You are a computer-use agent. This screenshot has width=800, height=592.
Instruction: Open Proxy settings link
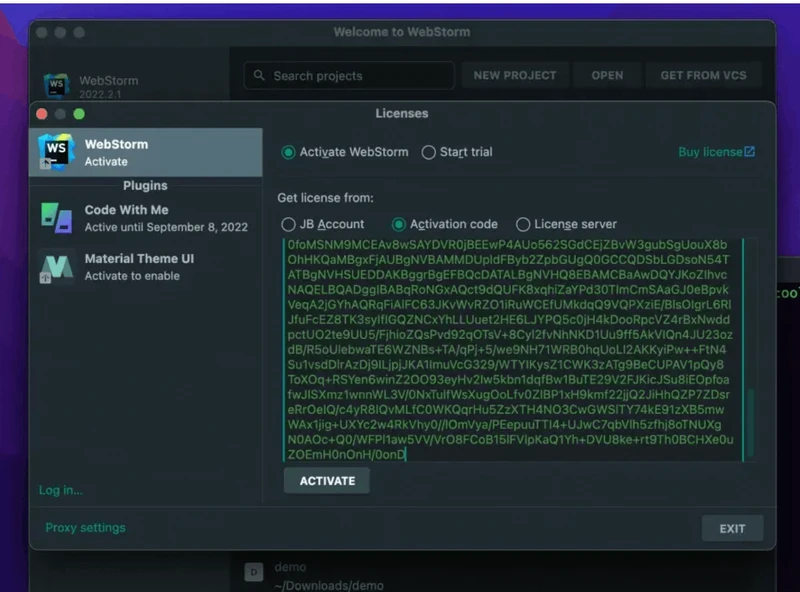point(85,527)
